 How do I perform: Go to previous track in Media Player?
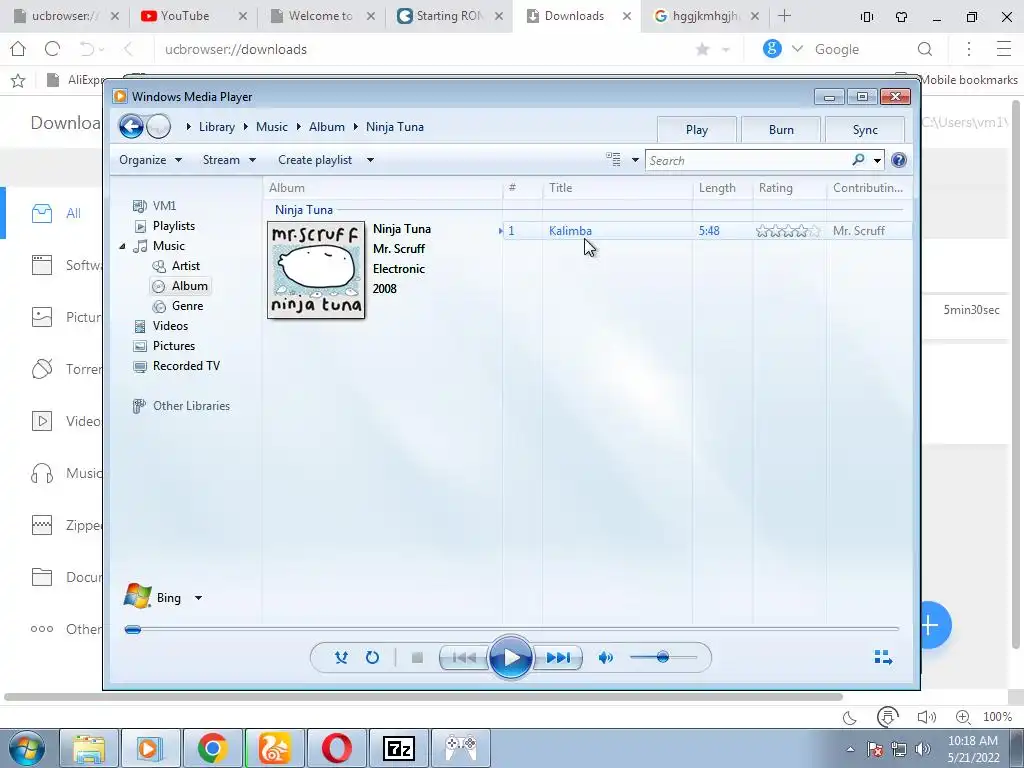(464, 658)
